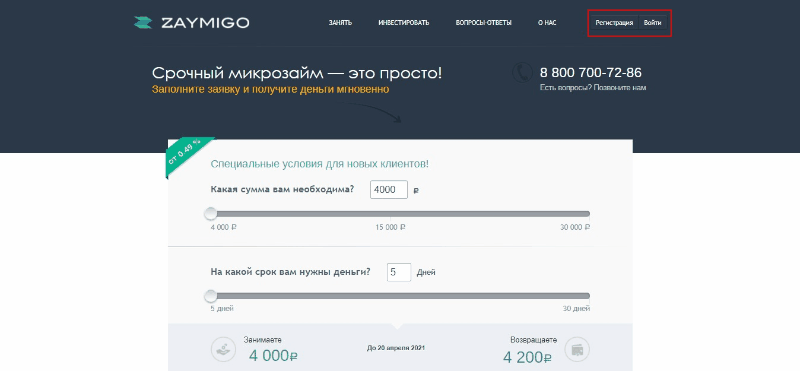Click the ZAYMIGO brand name
800x371 pixels.
click(205, 23)
